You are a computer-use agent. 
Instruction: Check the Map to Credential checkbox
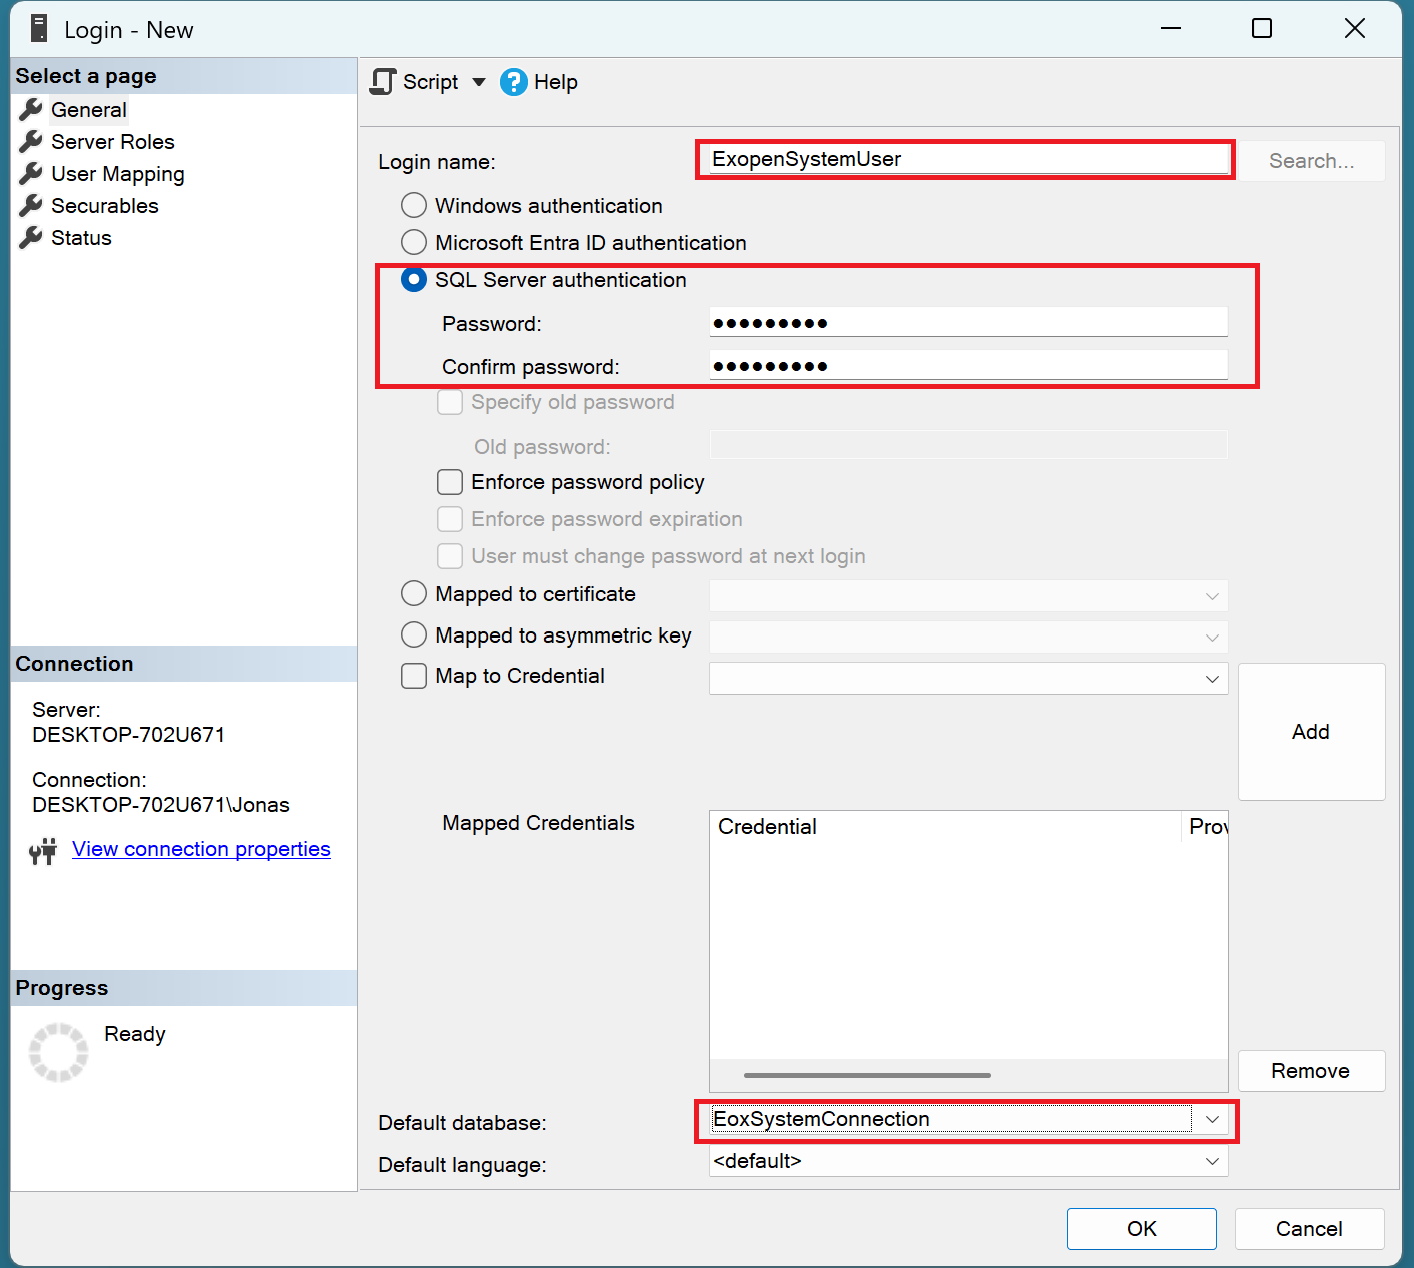(x=414, y=677)
